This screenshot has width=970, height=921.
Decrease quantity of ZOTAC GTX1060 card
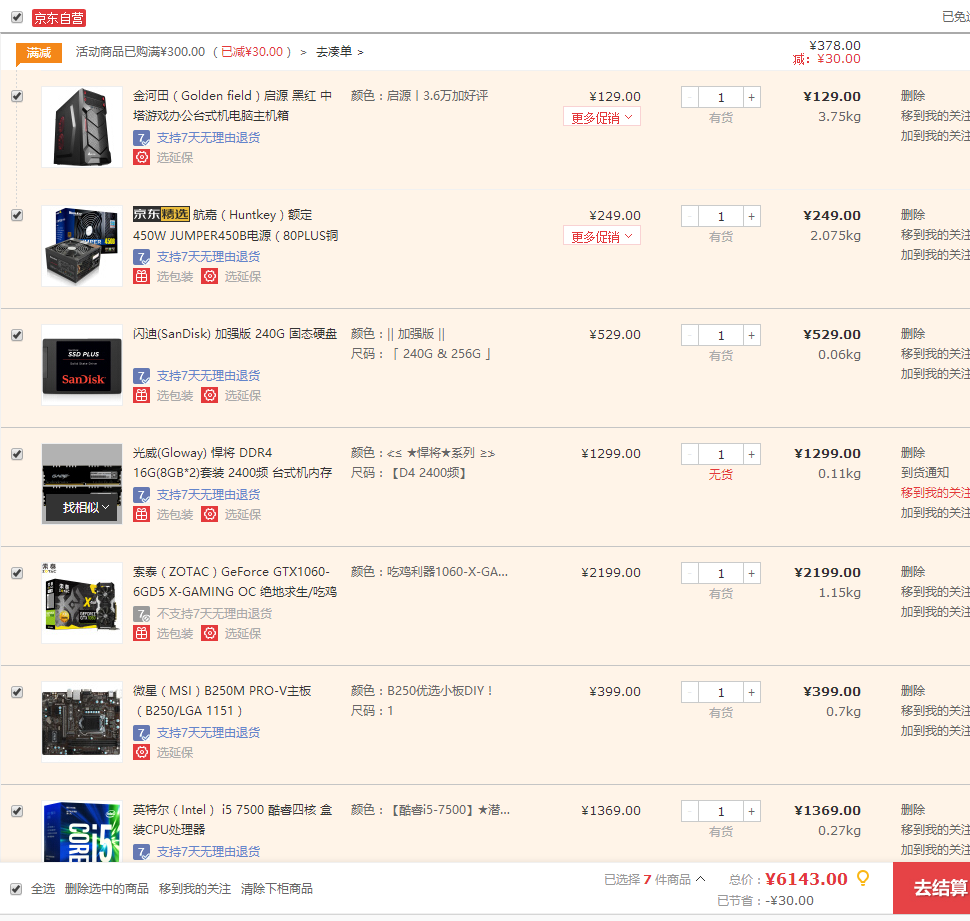click(690, 573)
